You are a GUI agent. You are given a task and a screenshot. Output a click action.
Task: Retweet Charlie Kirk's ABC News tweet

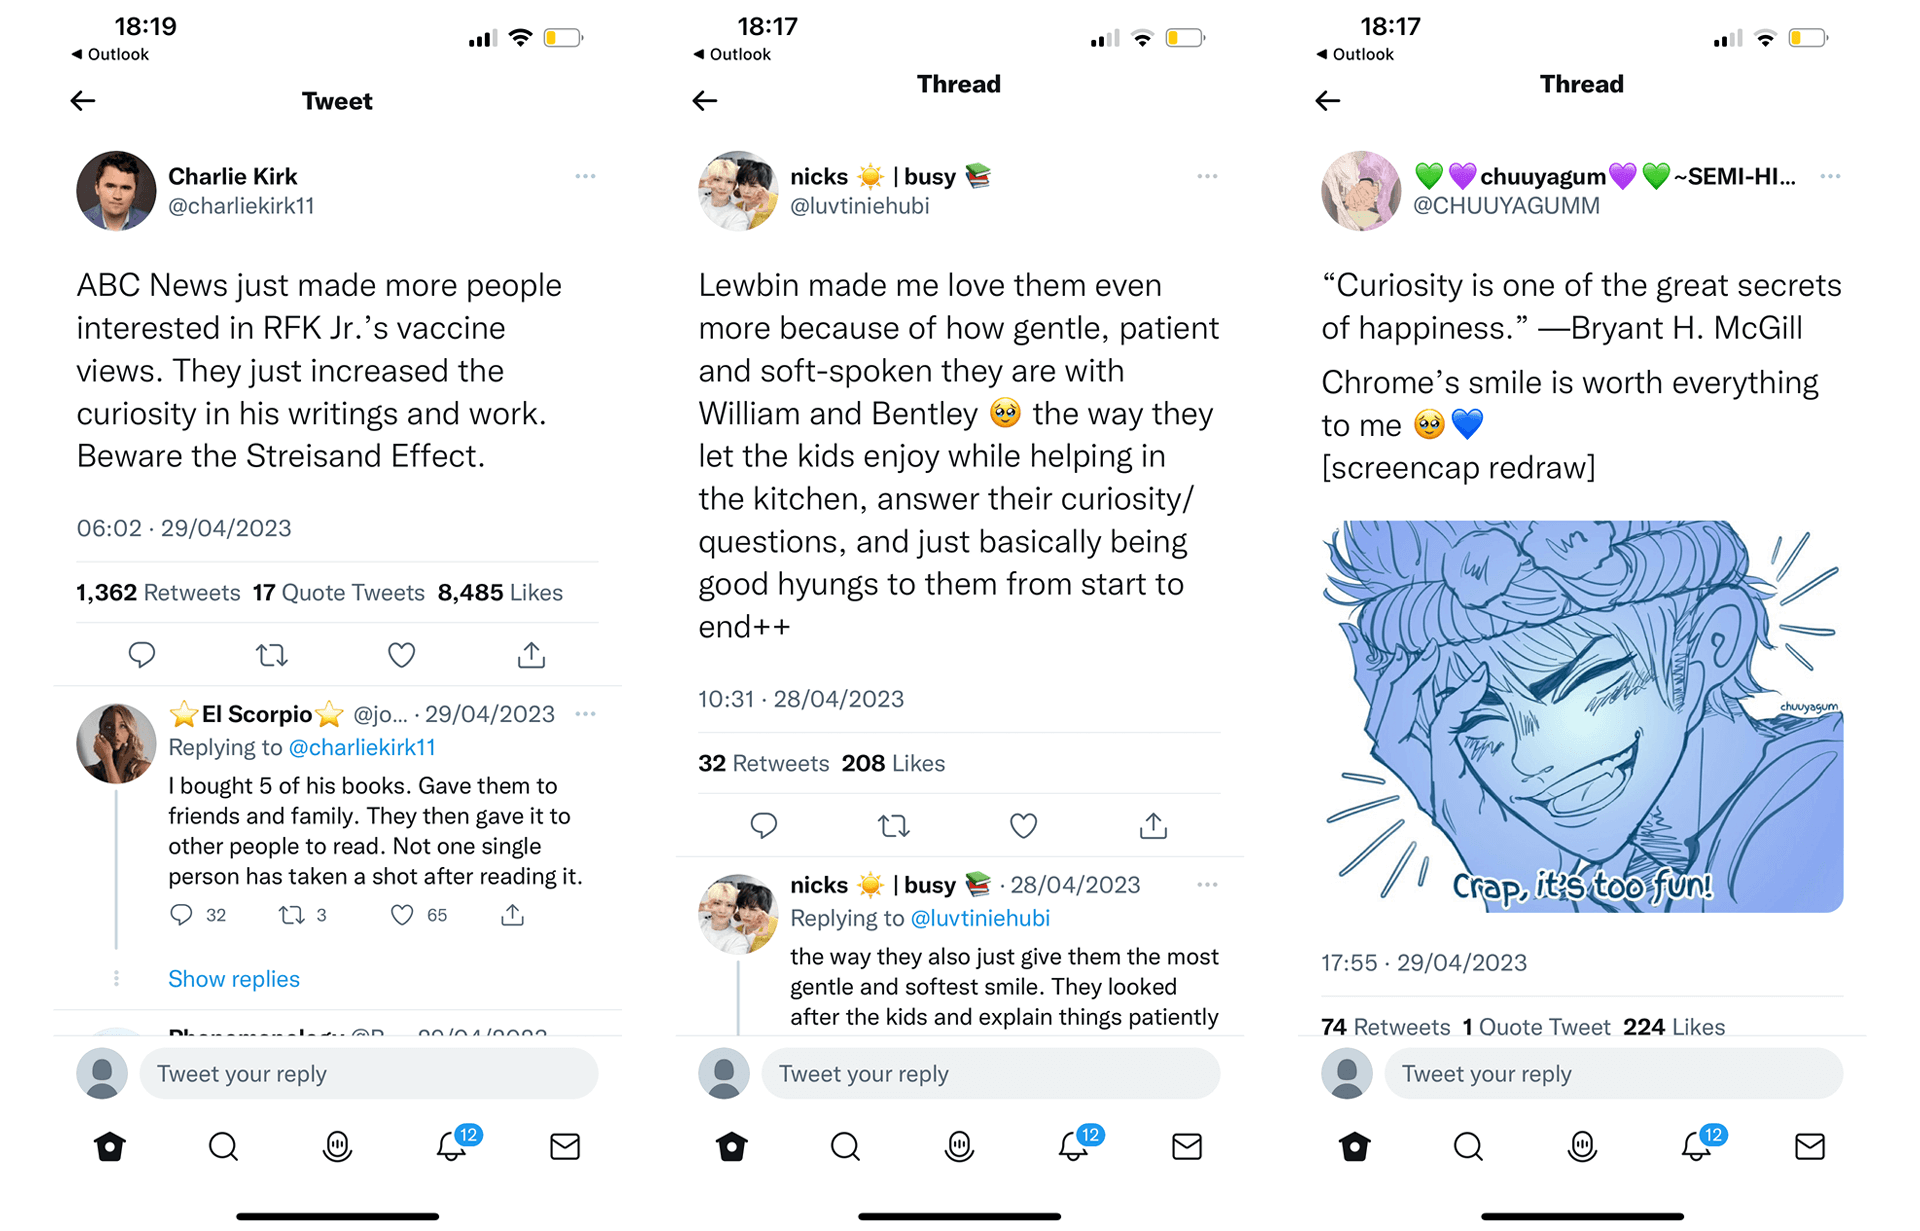(x=272, y=655)
